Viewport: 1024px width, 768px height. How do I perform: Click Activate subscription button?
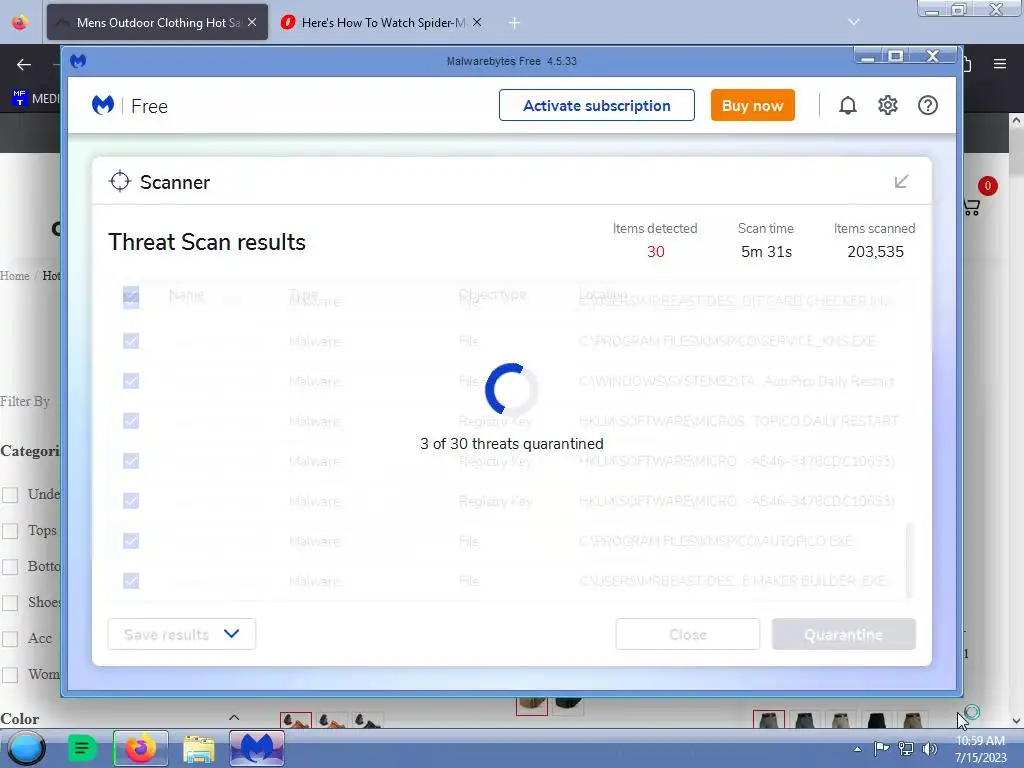click(597, 105)
